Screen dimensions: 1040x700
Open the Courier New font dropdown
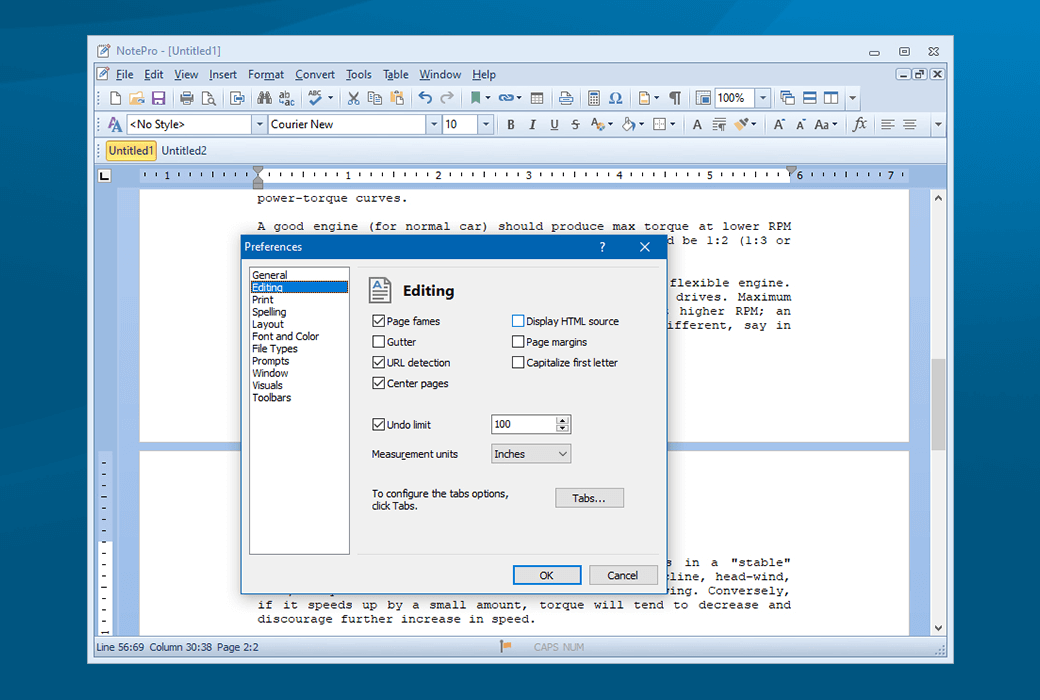tap(434, 124)
